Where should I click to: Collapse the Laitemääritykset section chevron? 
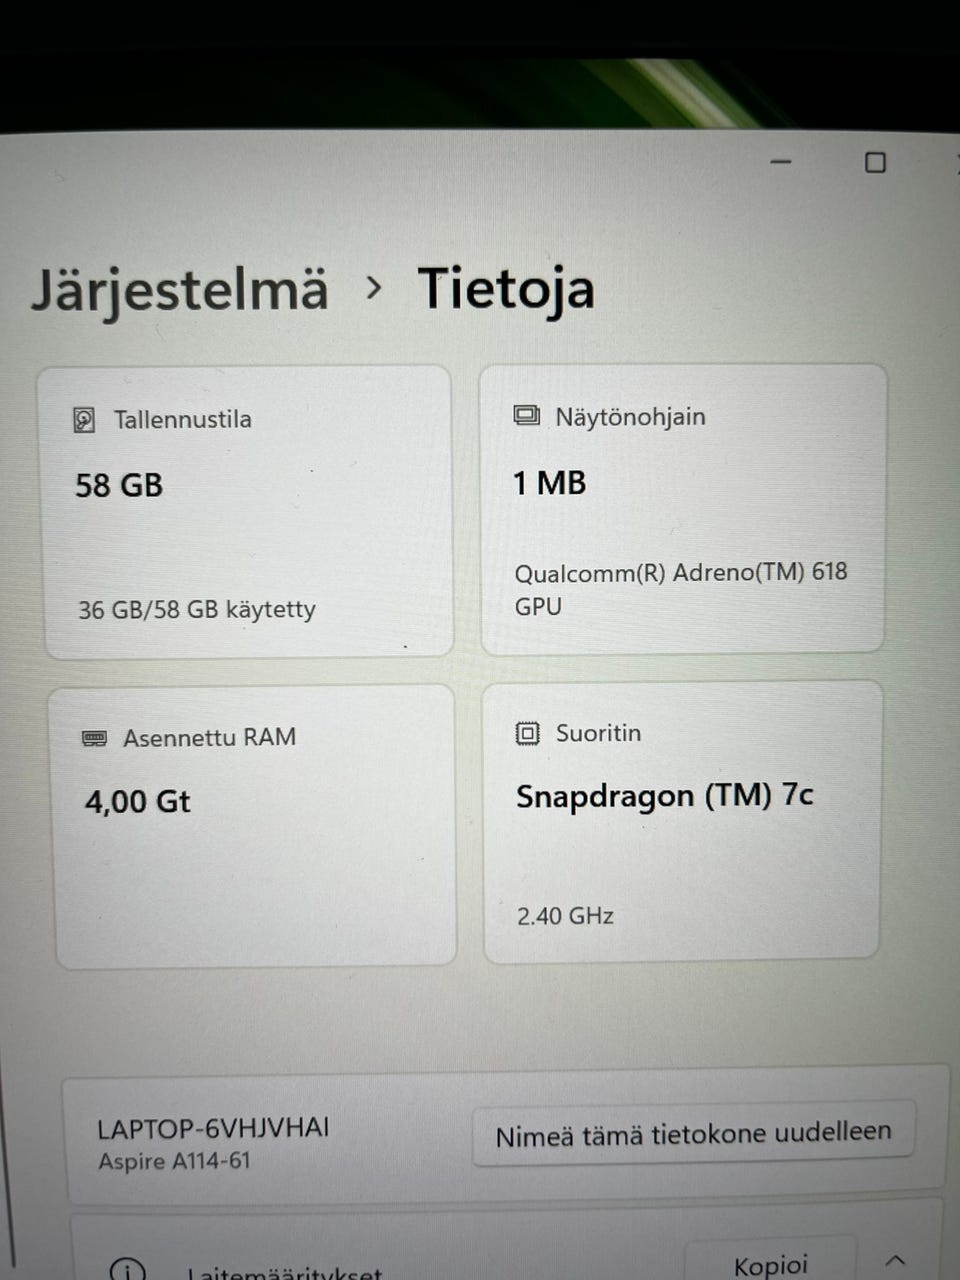895,1260
